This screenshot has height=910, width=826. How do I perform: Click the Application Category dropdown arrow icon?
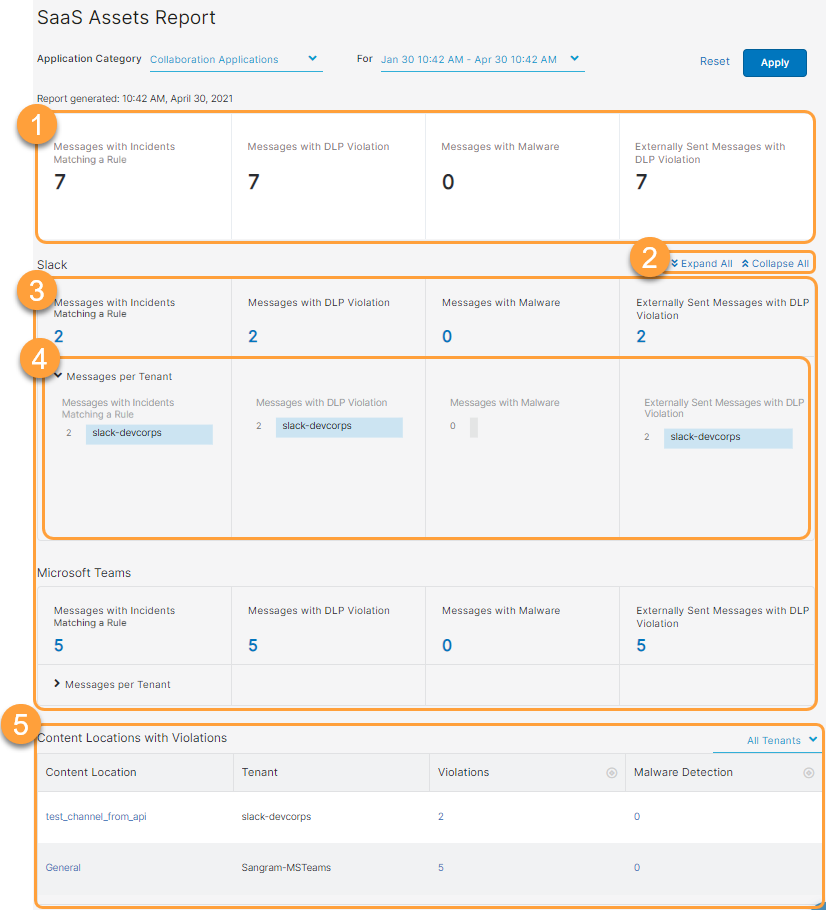(x=312, y=59)
